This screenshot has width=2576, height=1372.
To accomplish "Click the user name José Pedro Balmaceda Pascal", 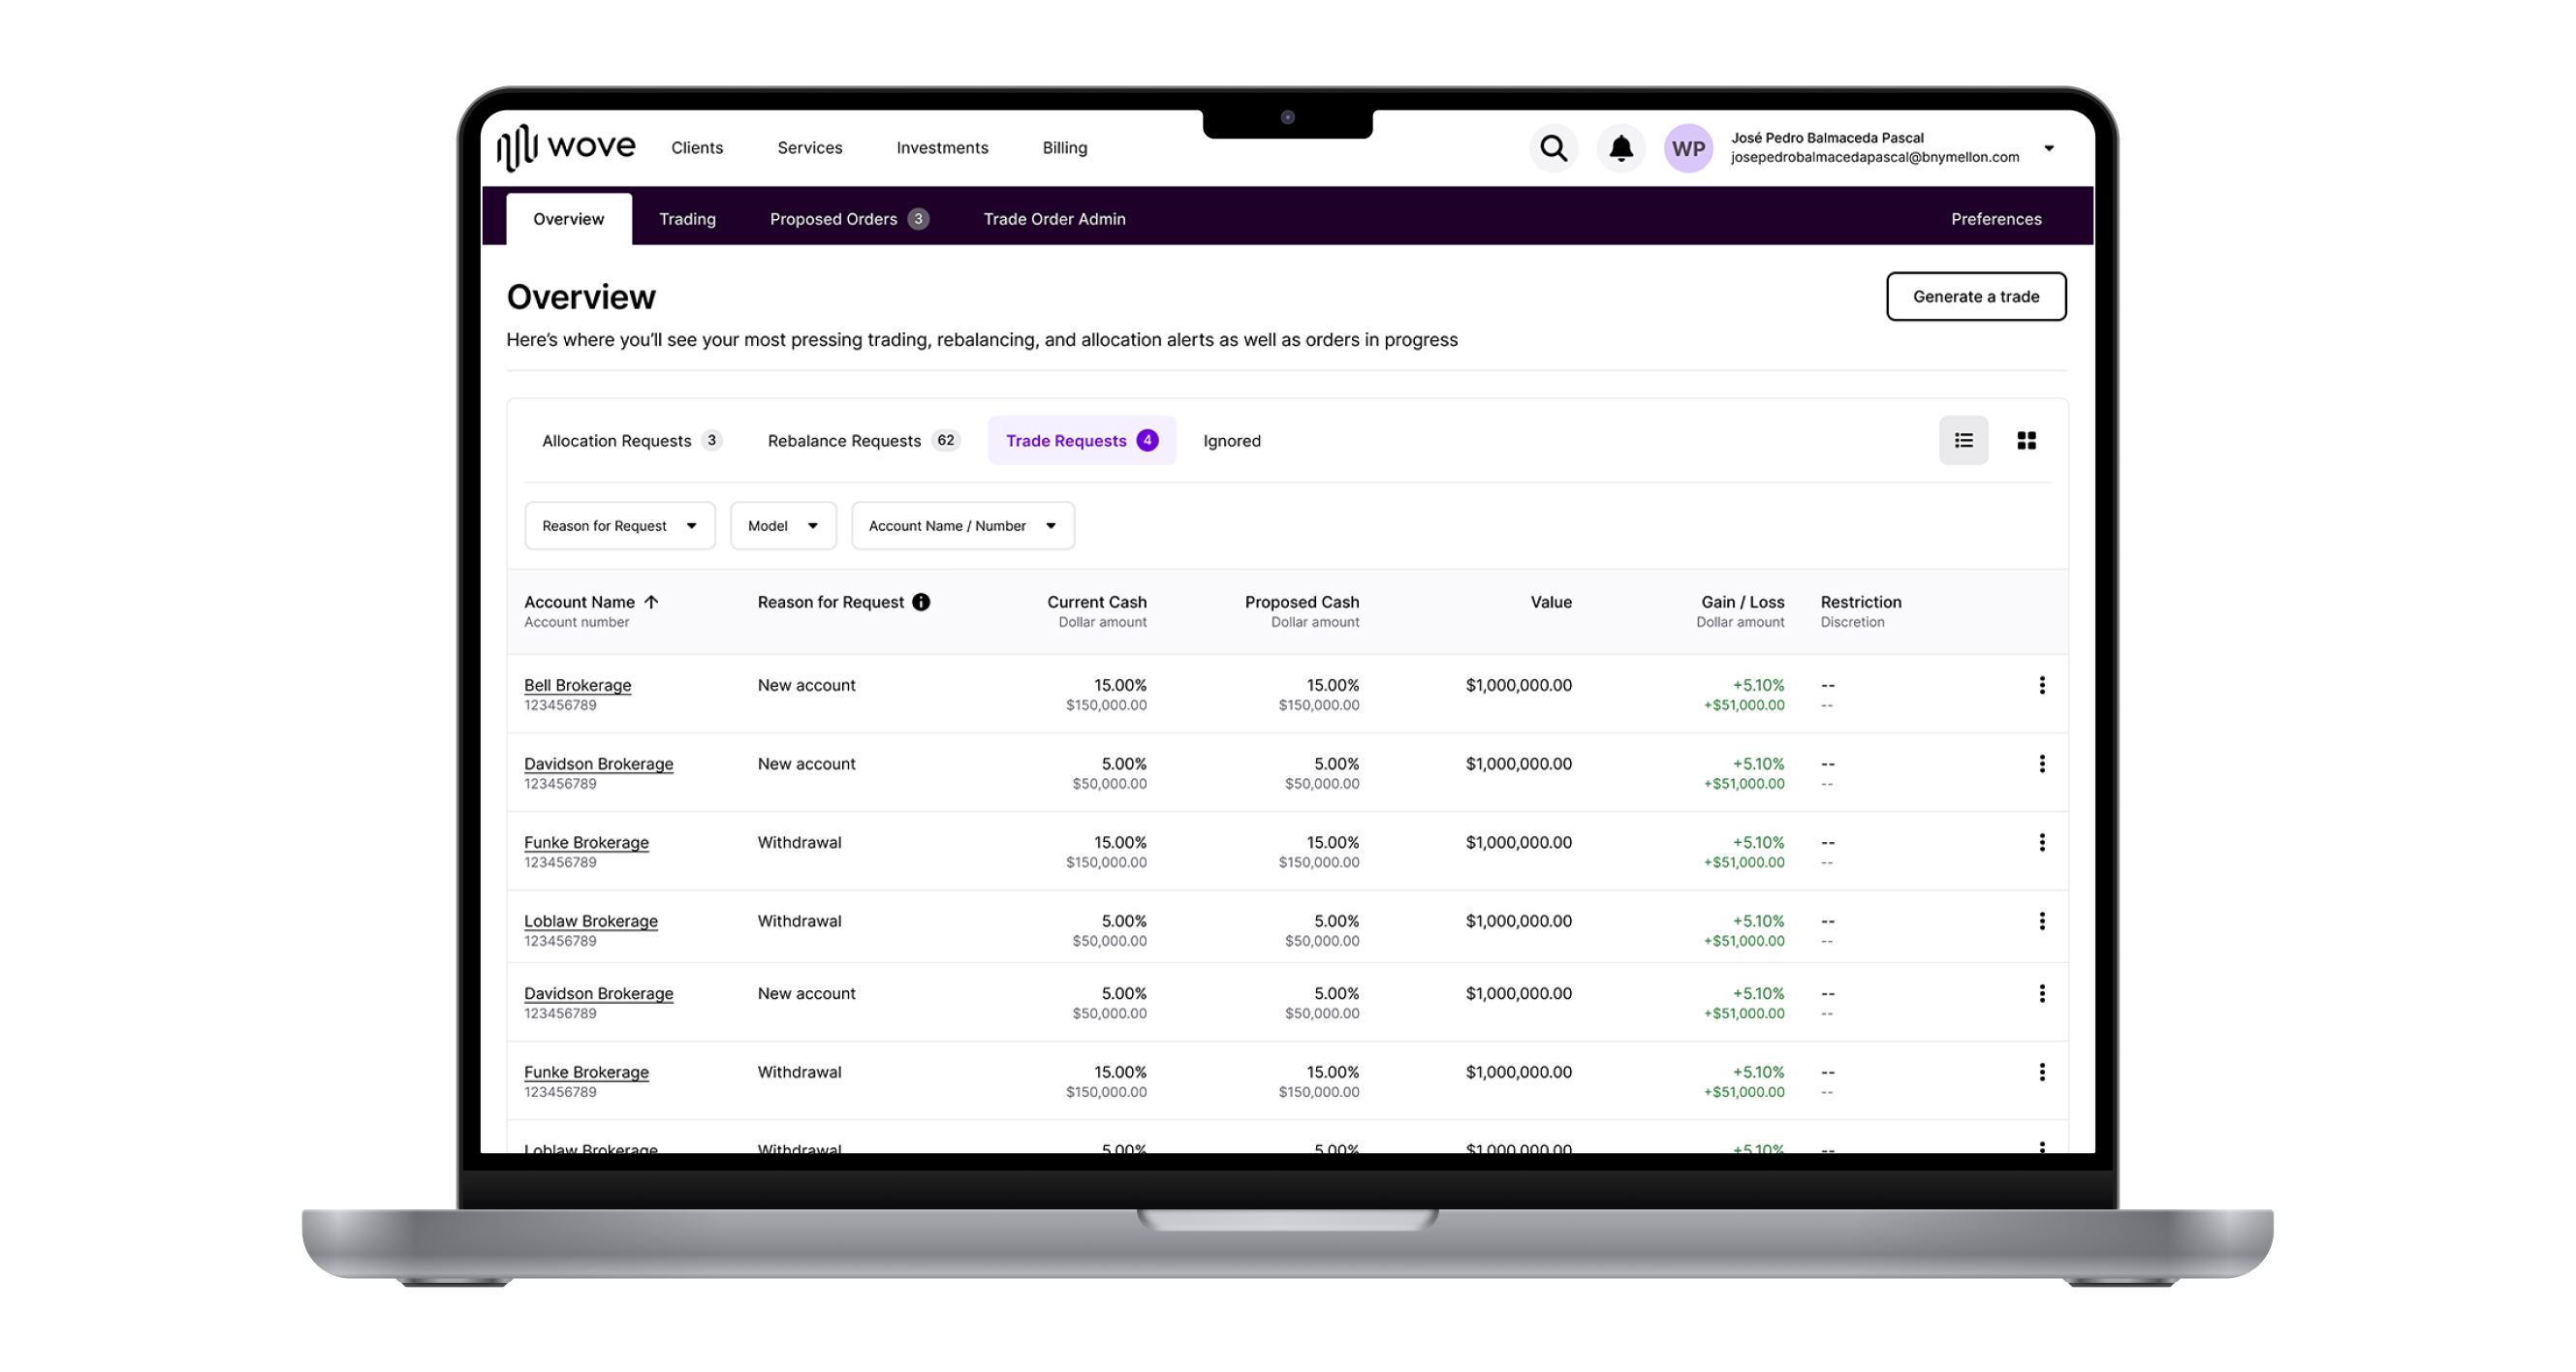I will (x=1827, y=138).
